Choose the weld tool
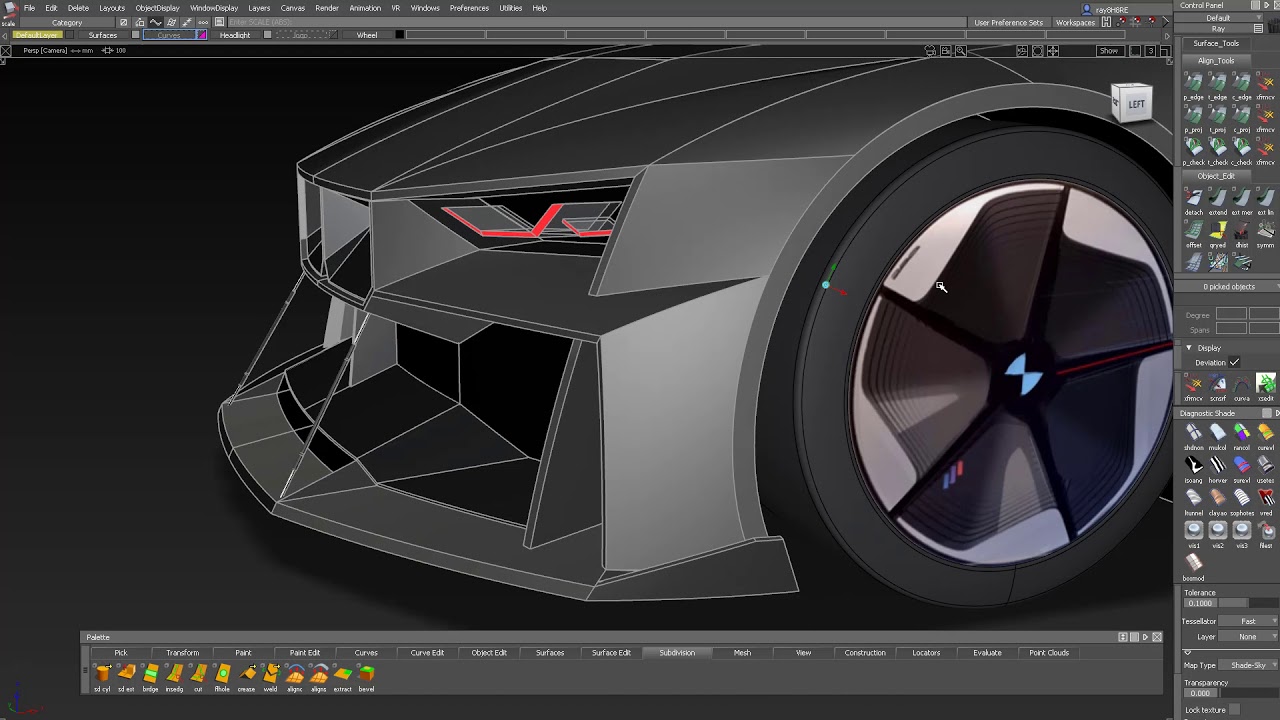The height and width of the screenshot is (720, 1280). coord(270,674)
